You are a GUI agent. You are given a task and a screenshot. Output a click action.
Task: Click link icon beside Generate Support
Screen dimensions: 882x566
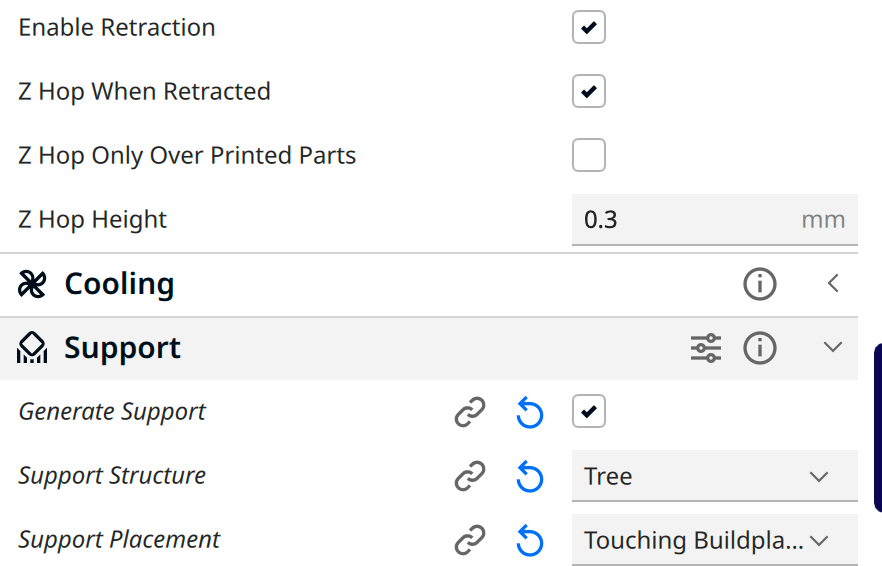(x=470, y=412)
